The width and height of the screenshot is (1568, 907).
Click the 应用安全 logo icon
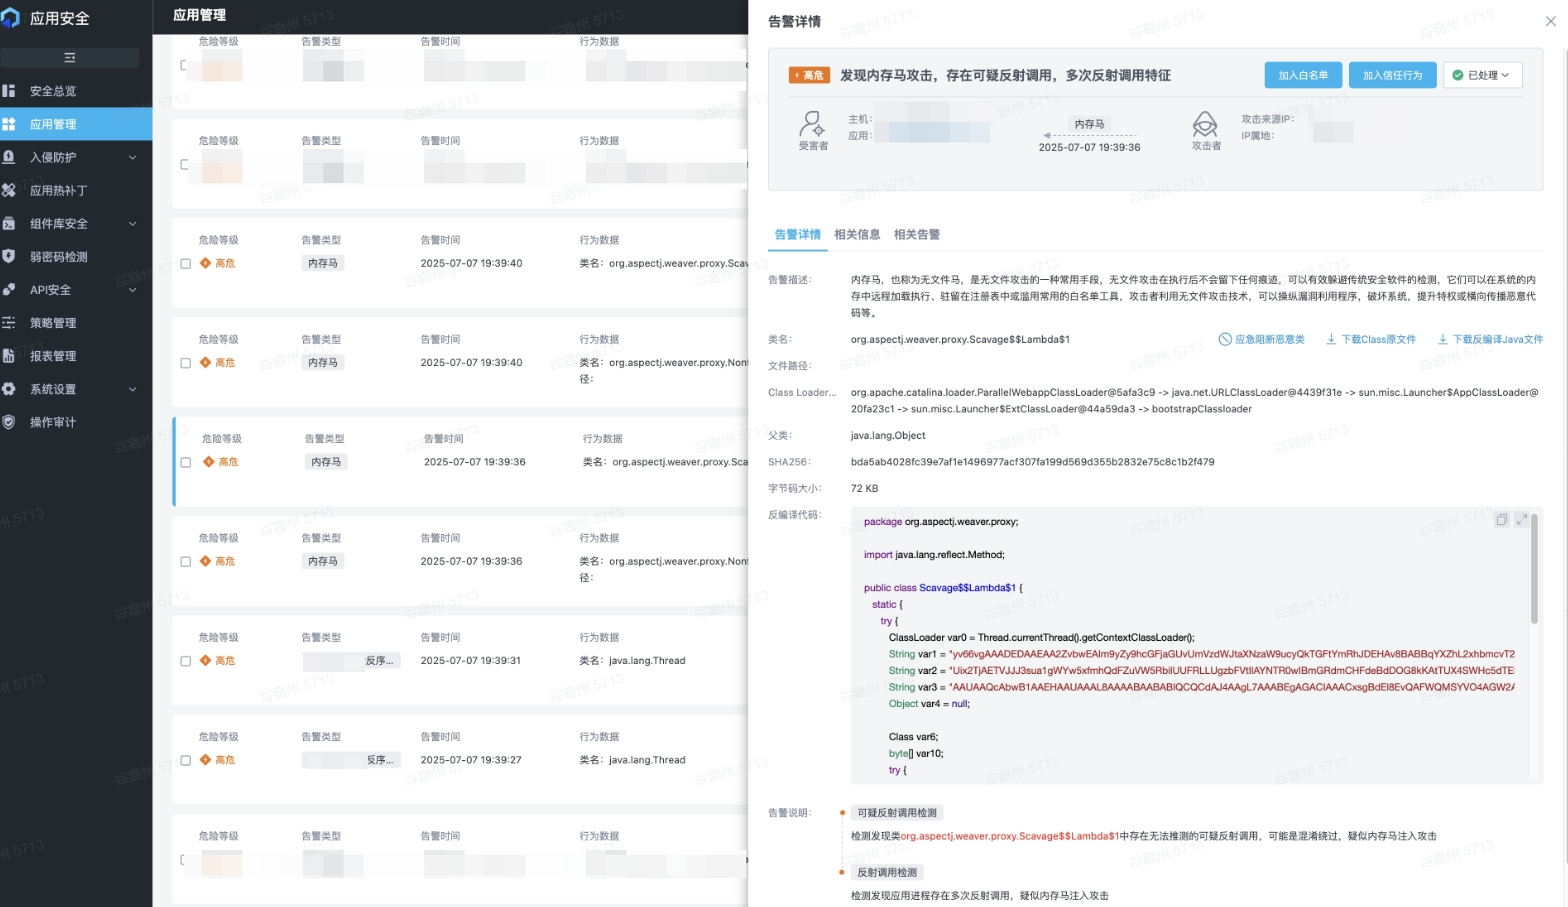pyautogui.click(x=11, y=18)
